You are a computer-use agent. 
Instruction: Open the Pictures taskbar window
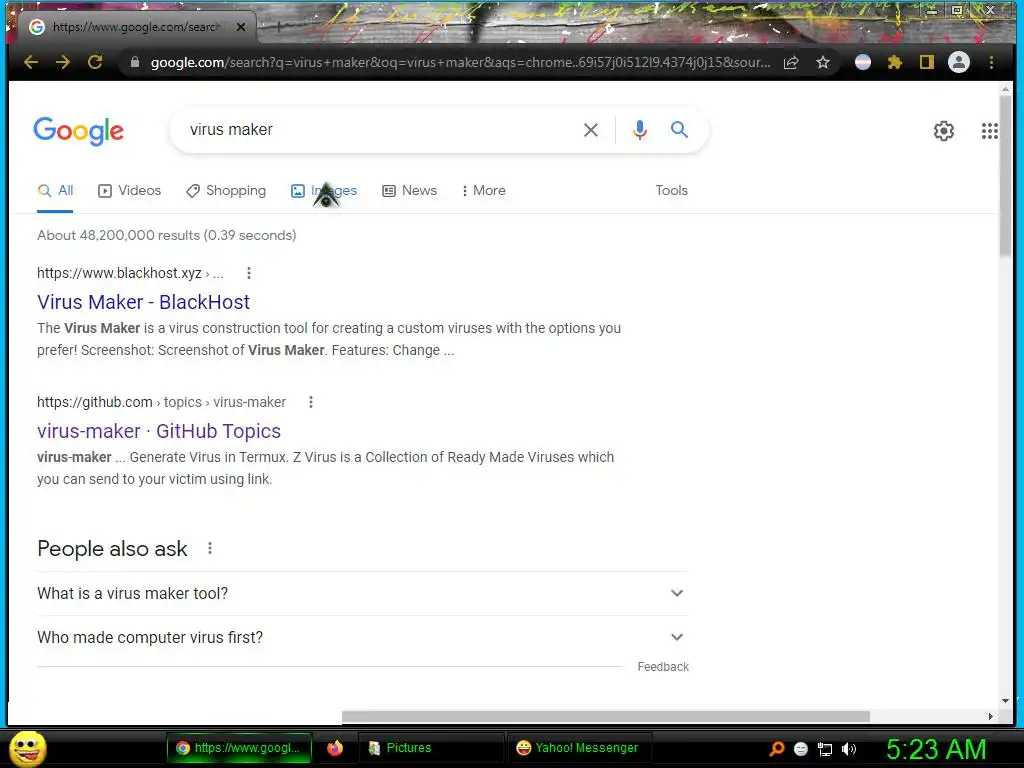[432, 748]
